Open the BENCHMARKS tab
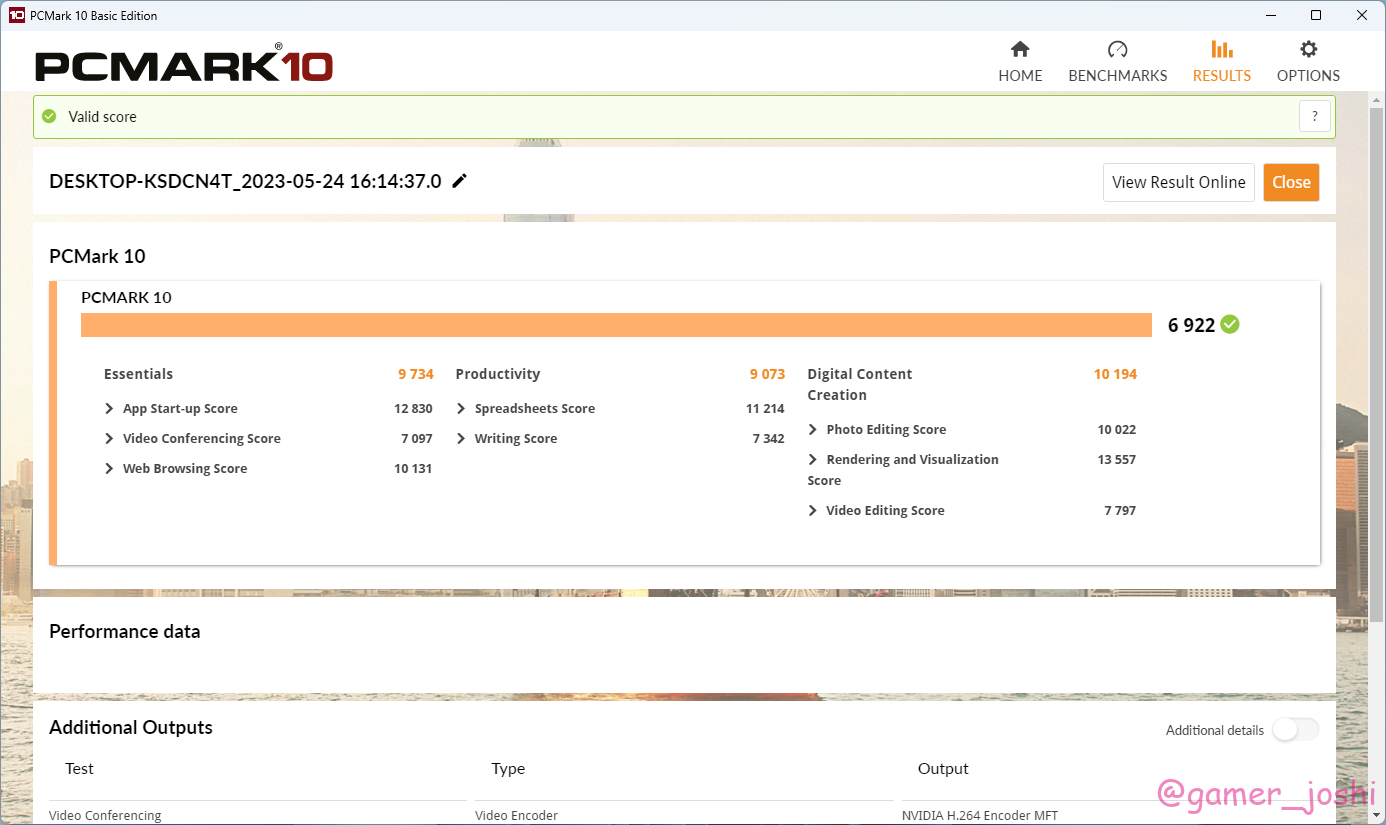 click(x=1118, y=61)
